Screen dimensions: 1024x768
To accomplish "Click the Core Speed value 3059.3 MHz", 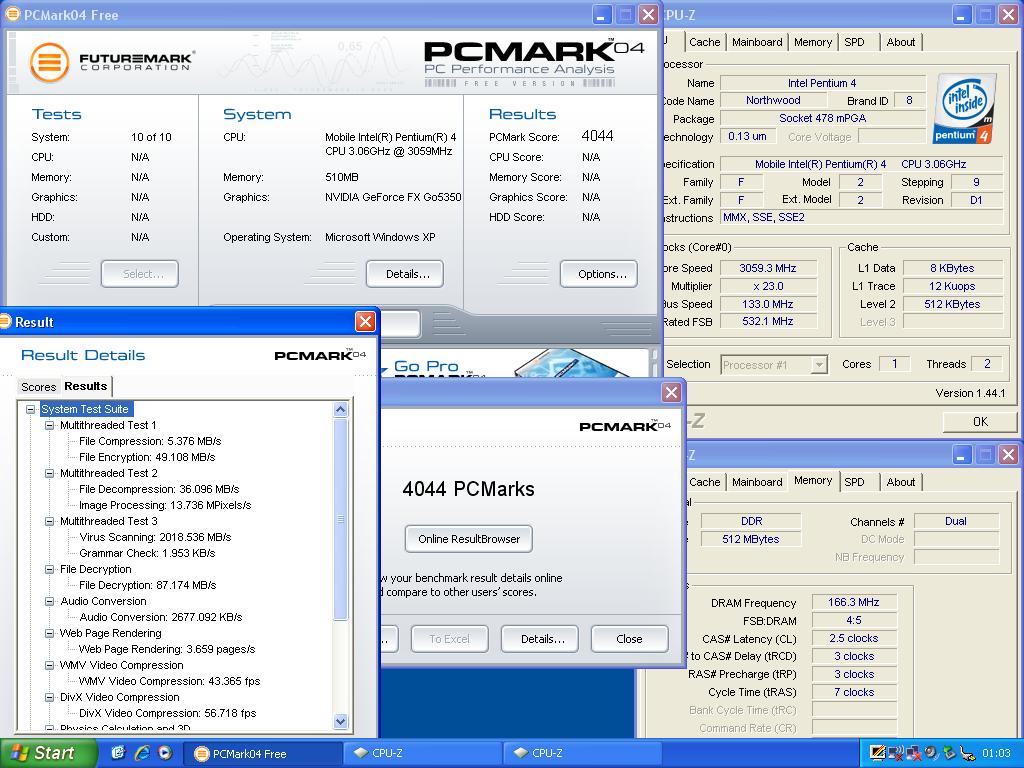I will point(767,268).
